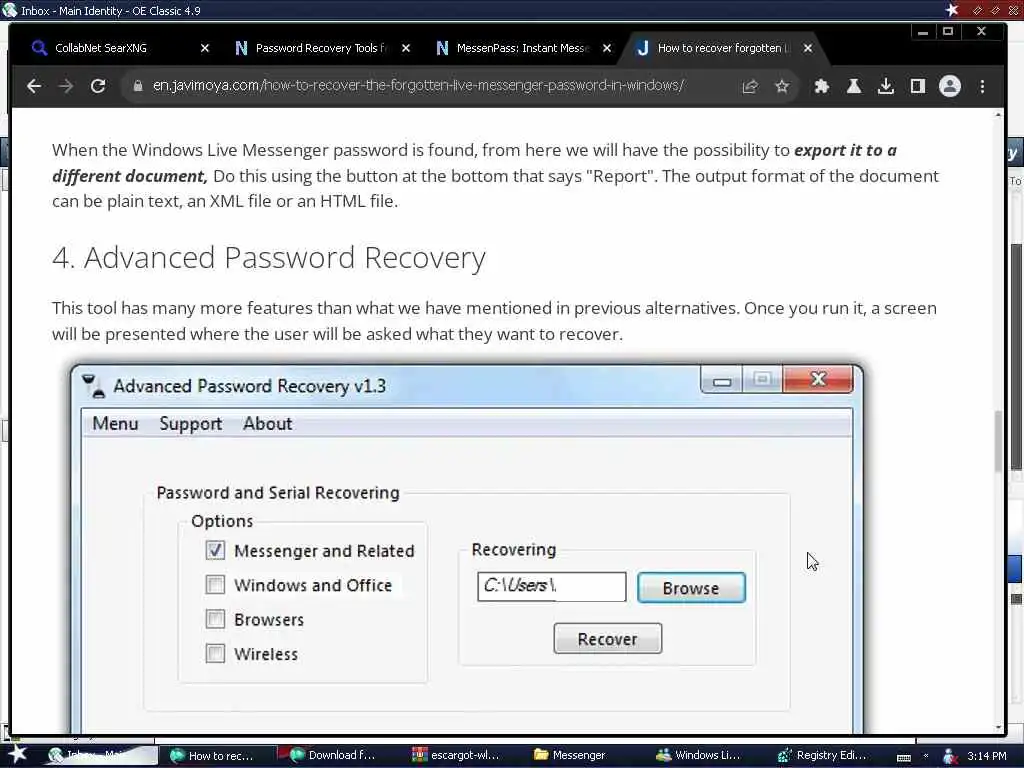
Task: Close the How to recover forgotten tab
Action: click(808, 48)
